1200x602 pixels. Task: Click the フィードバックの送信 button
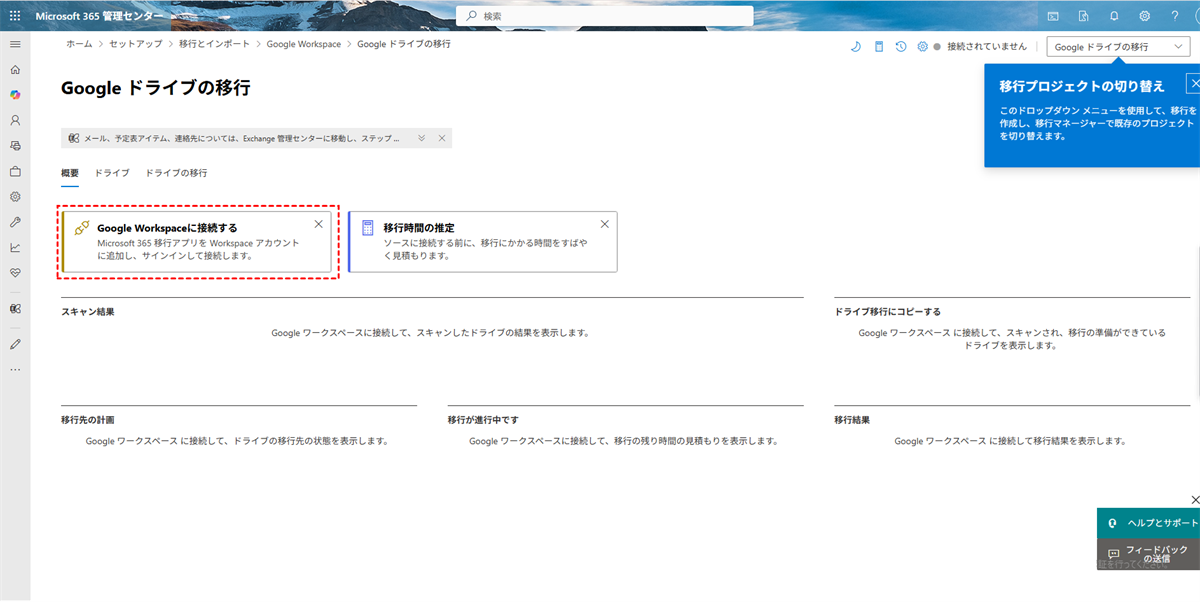(x=1148, y=554)
